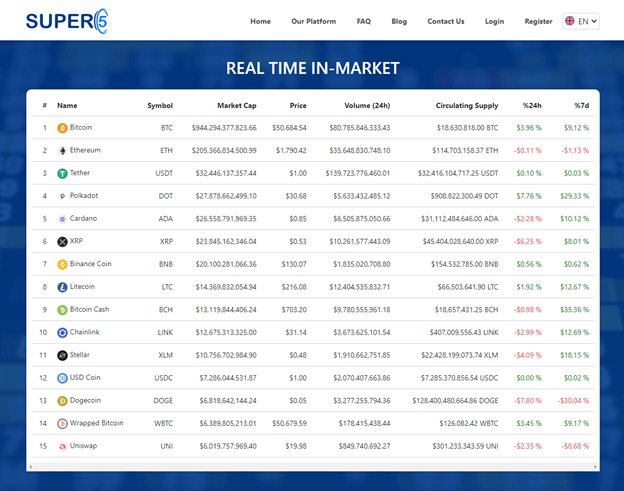Click the %24h column header
This screenshot has height=491, width=624.
click(532, 105)
